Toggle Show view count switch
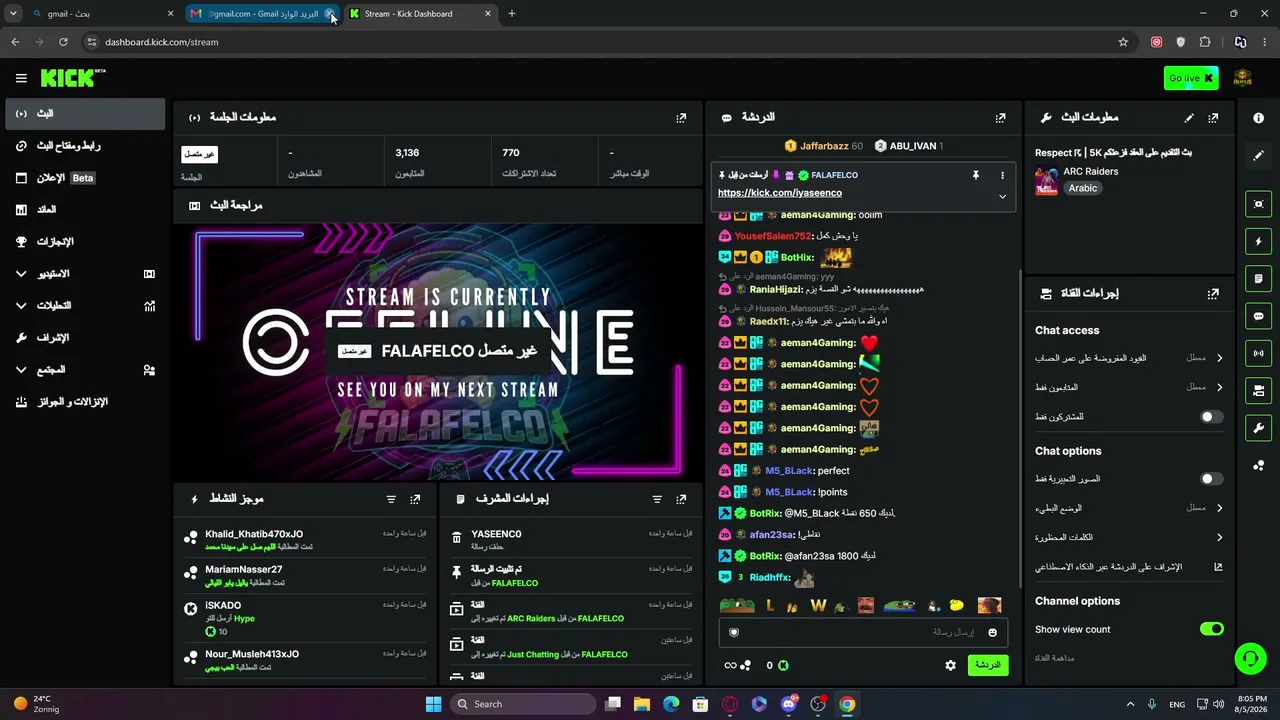 [1211, 629]
